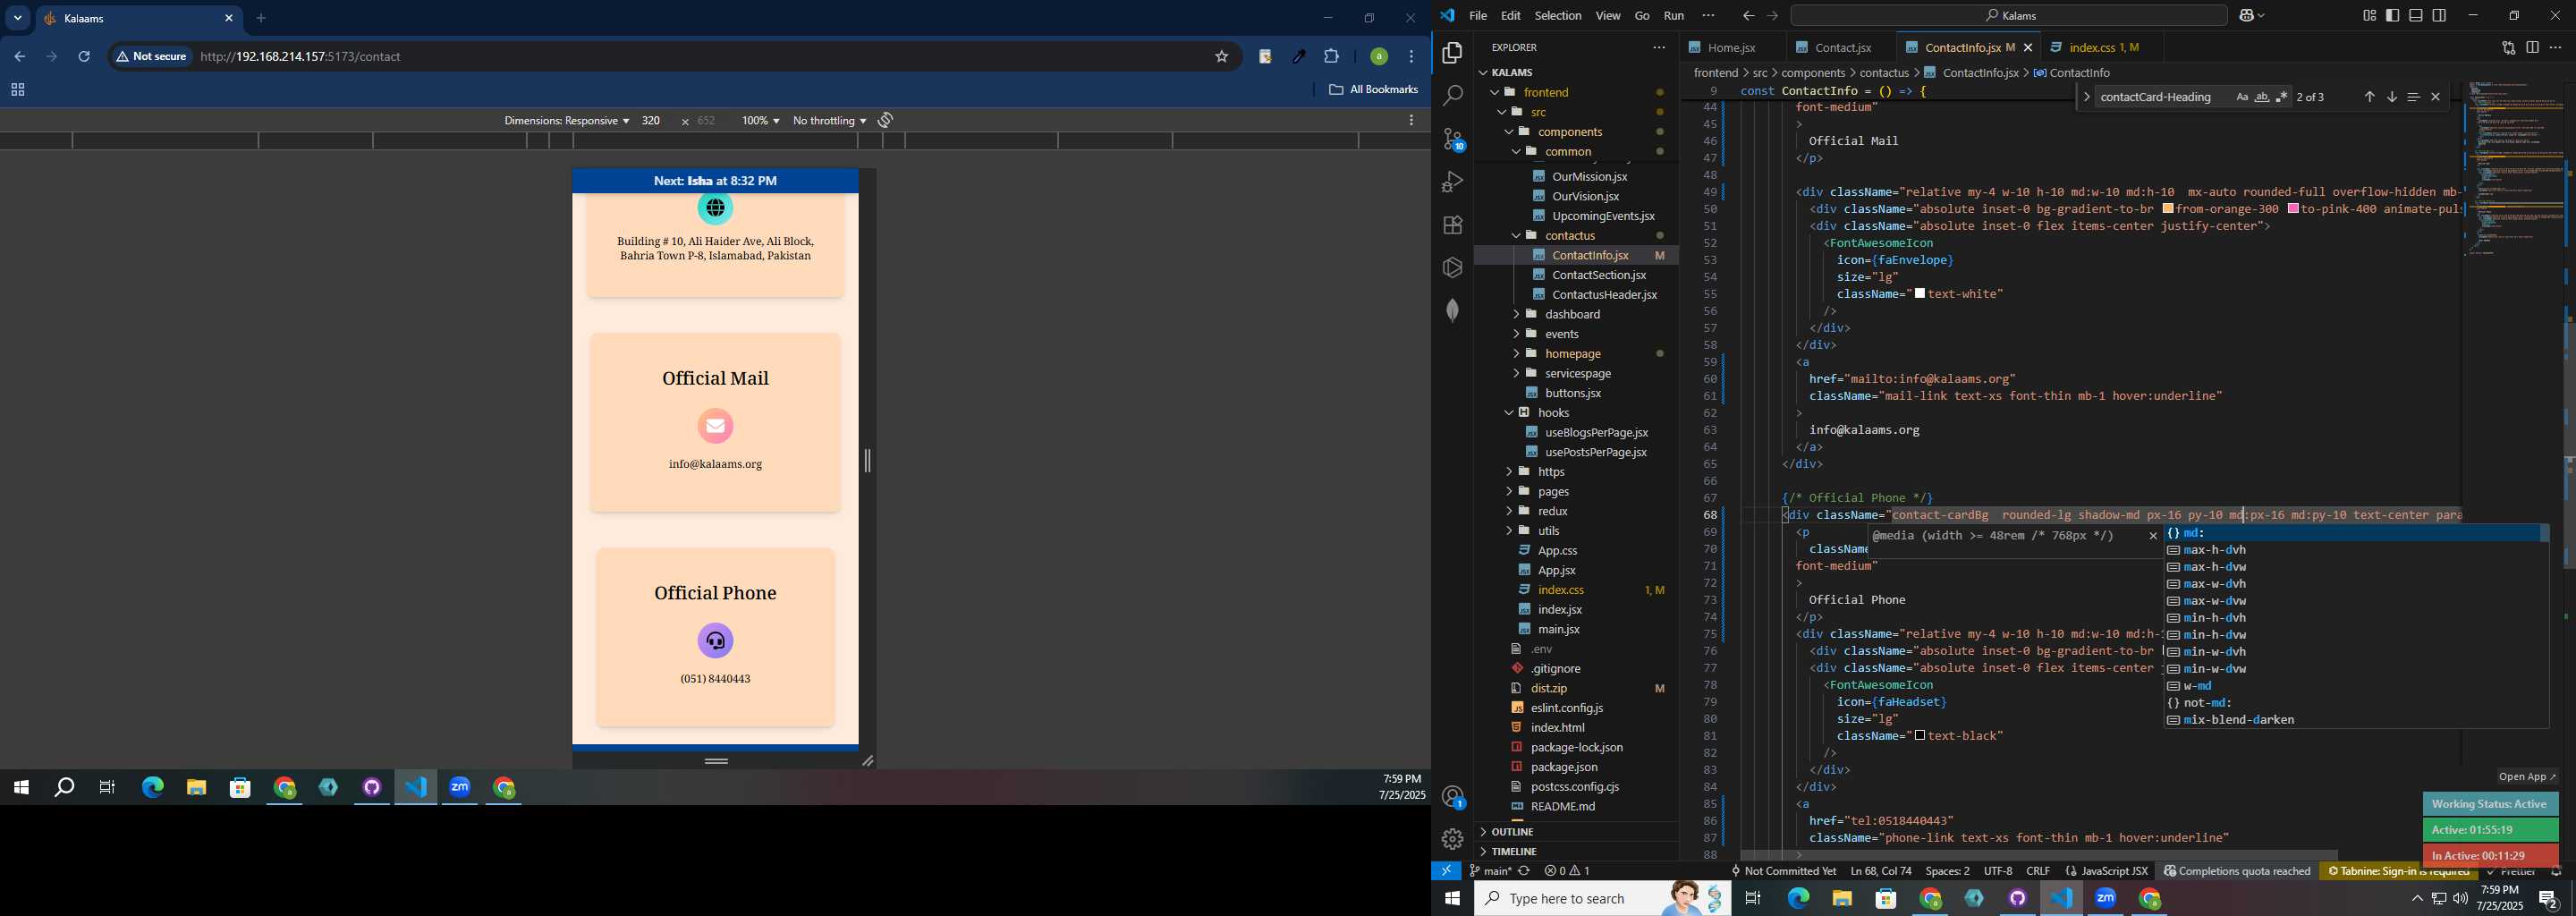Collapse the hooks folder
2576x916 pixels.
pos(1553,413)
